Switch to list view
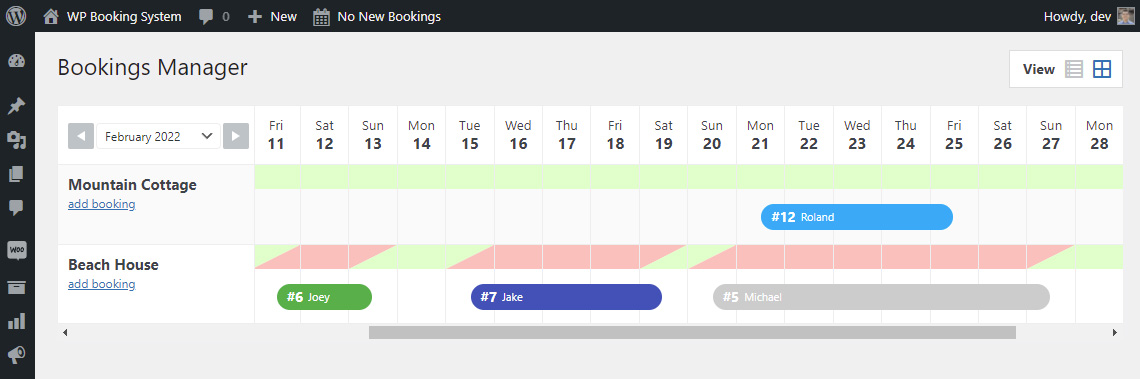 1074,69
